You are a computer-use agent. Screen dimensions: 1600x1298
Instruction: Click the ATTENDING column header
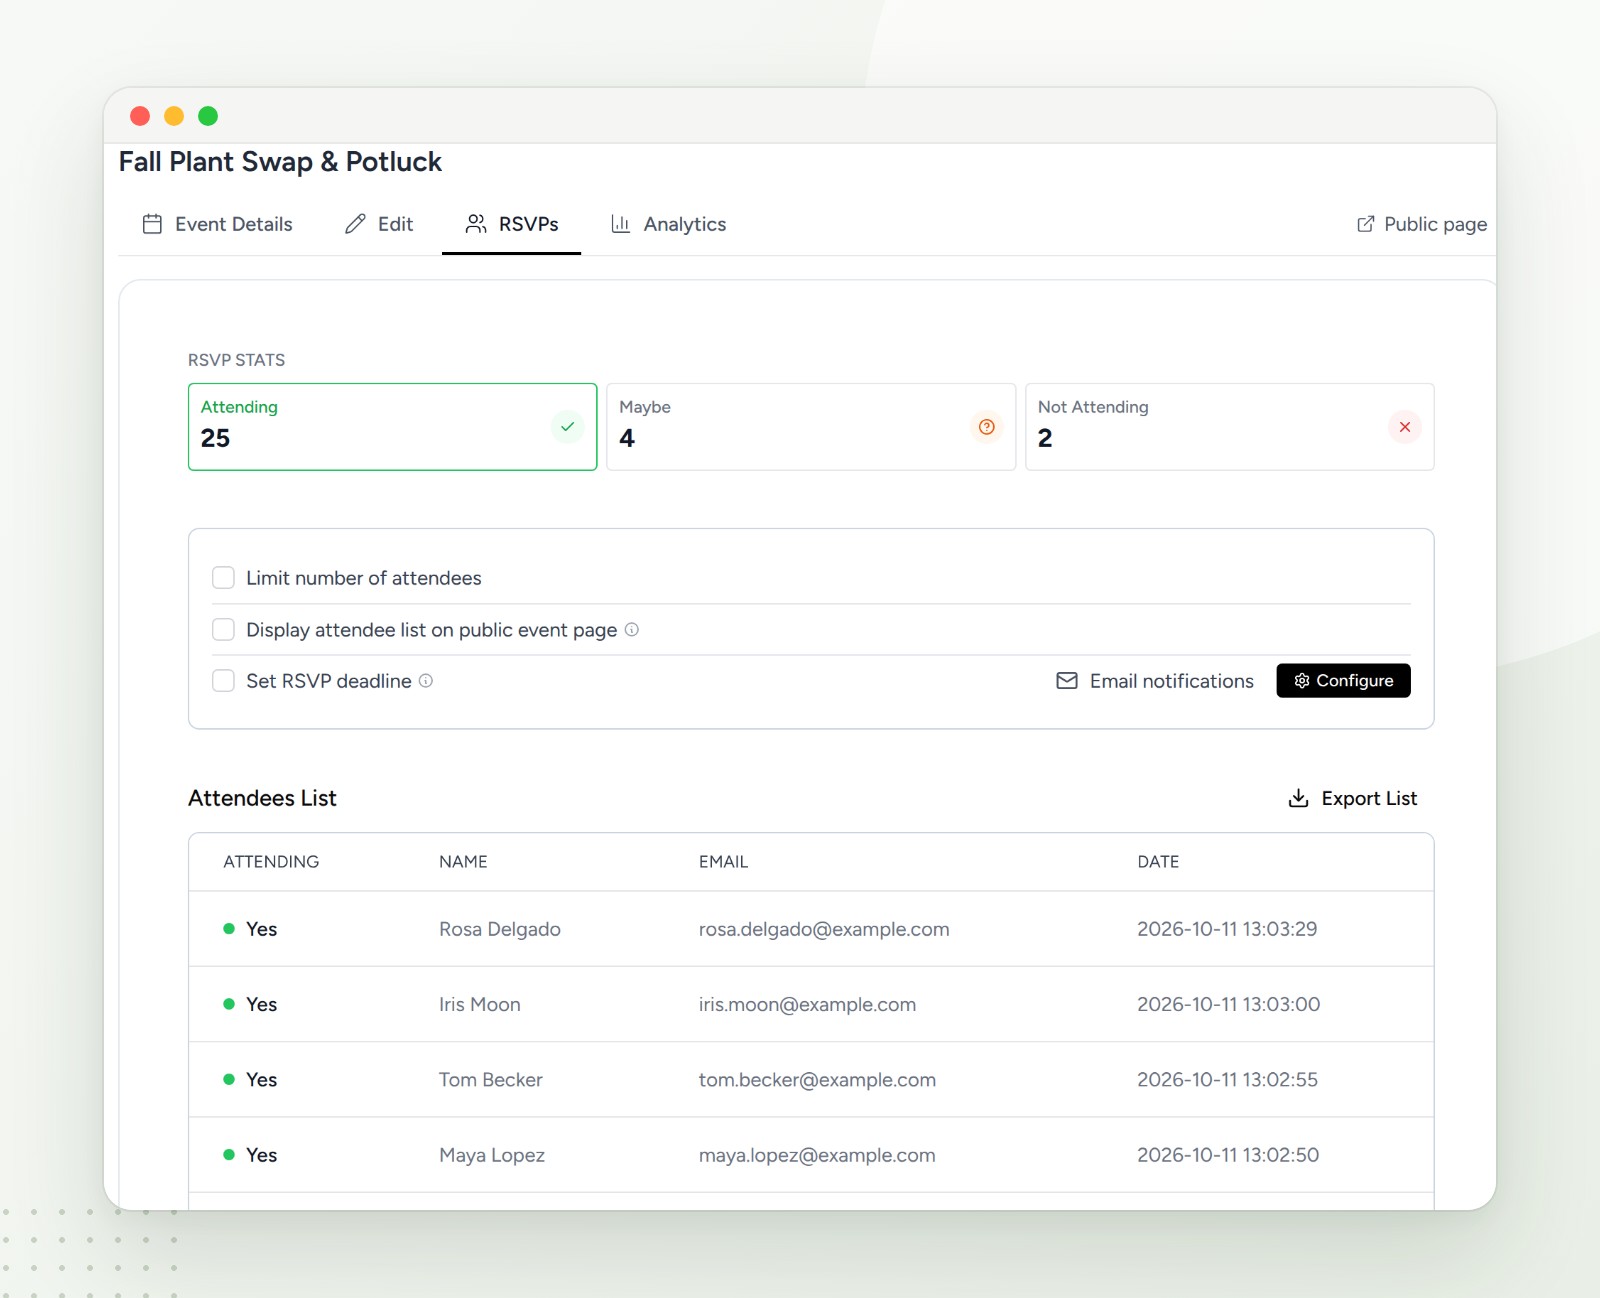pyautogui.click(x=271, y=862)
